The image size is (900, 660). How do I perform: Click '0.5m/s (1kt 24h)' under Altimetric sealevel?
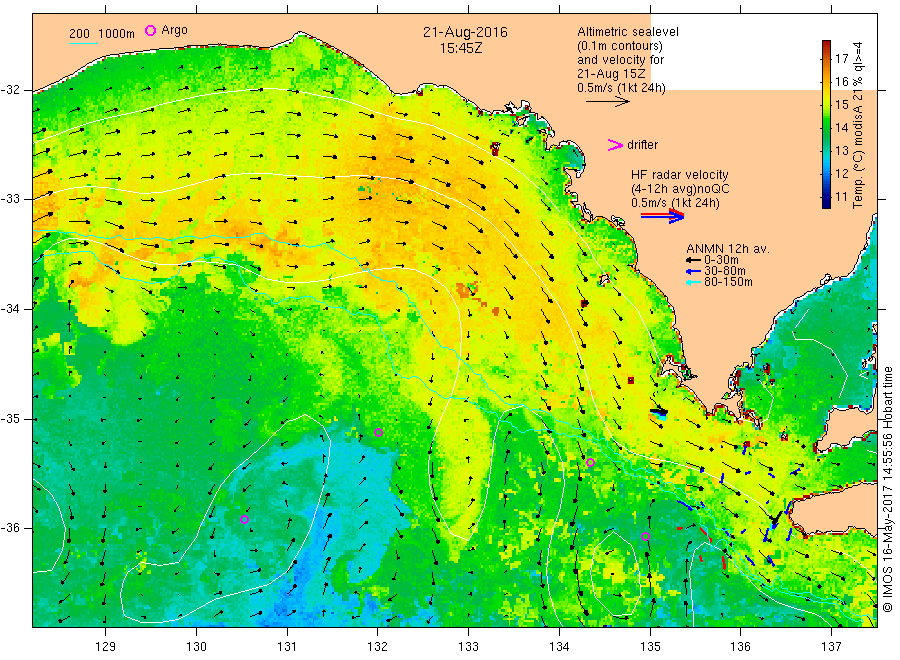621,88
